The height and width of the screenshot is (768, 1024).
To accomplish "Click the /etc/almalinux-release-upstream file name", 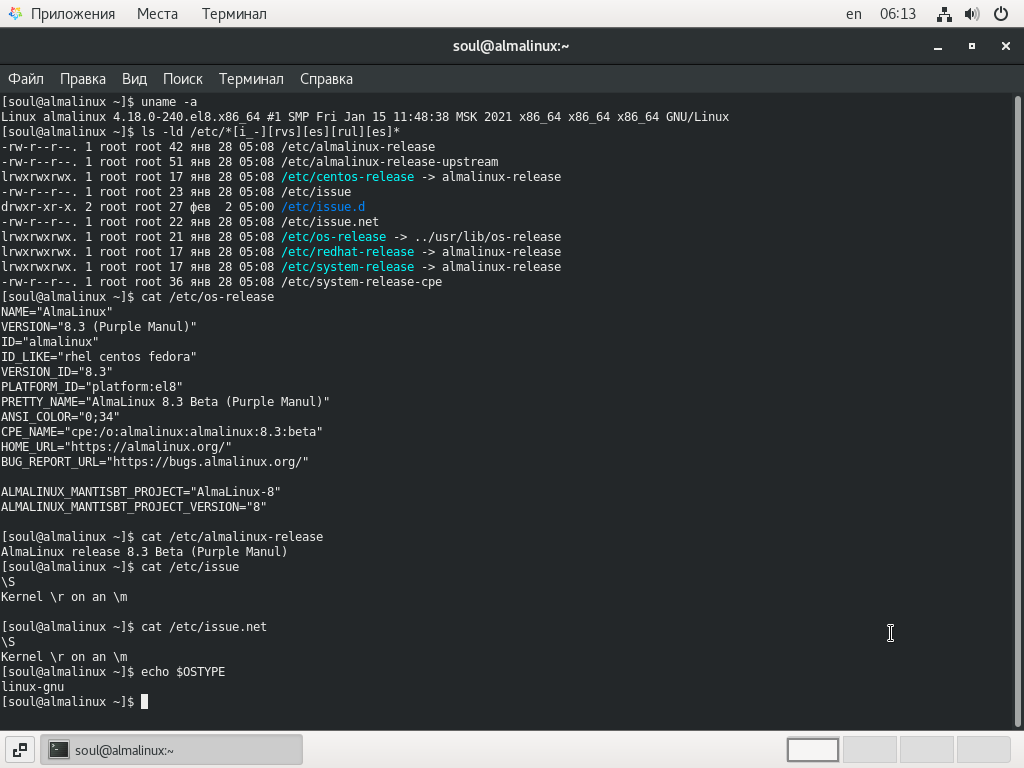I will 390,162.
